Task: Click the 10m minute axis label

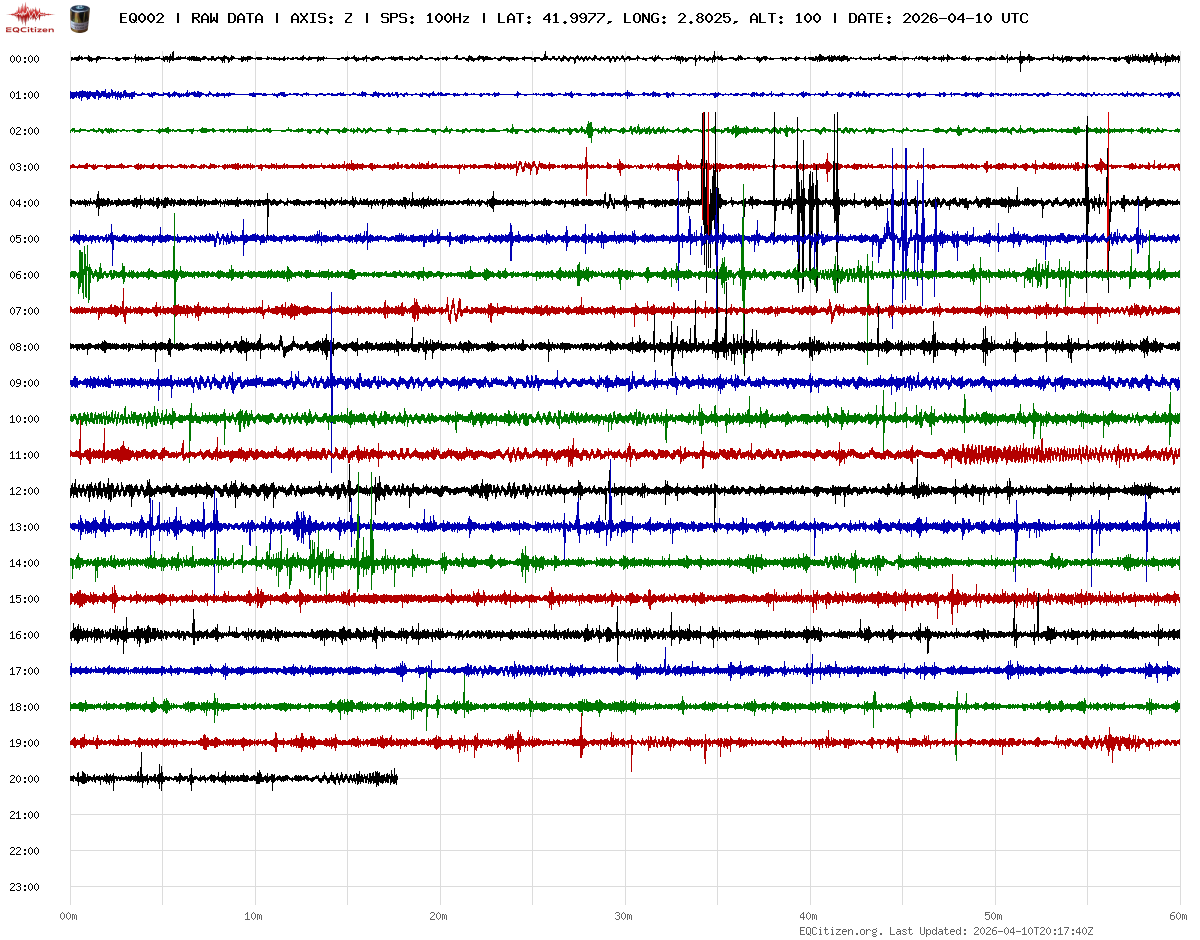Action: click(x=254, y=916)
